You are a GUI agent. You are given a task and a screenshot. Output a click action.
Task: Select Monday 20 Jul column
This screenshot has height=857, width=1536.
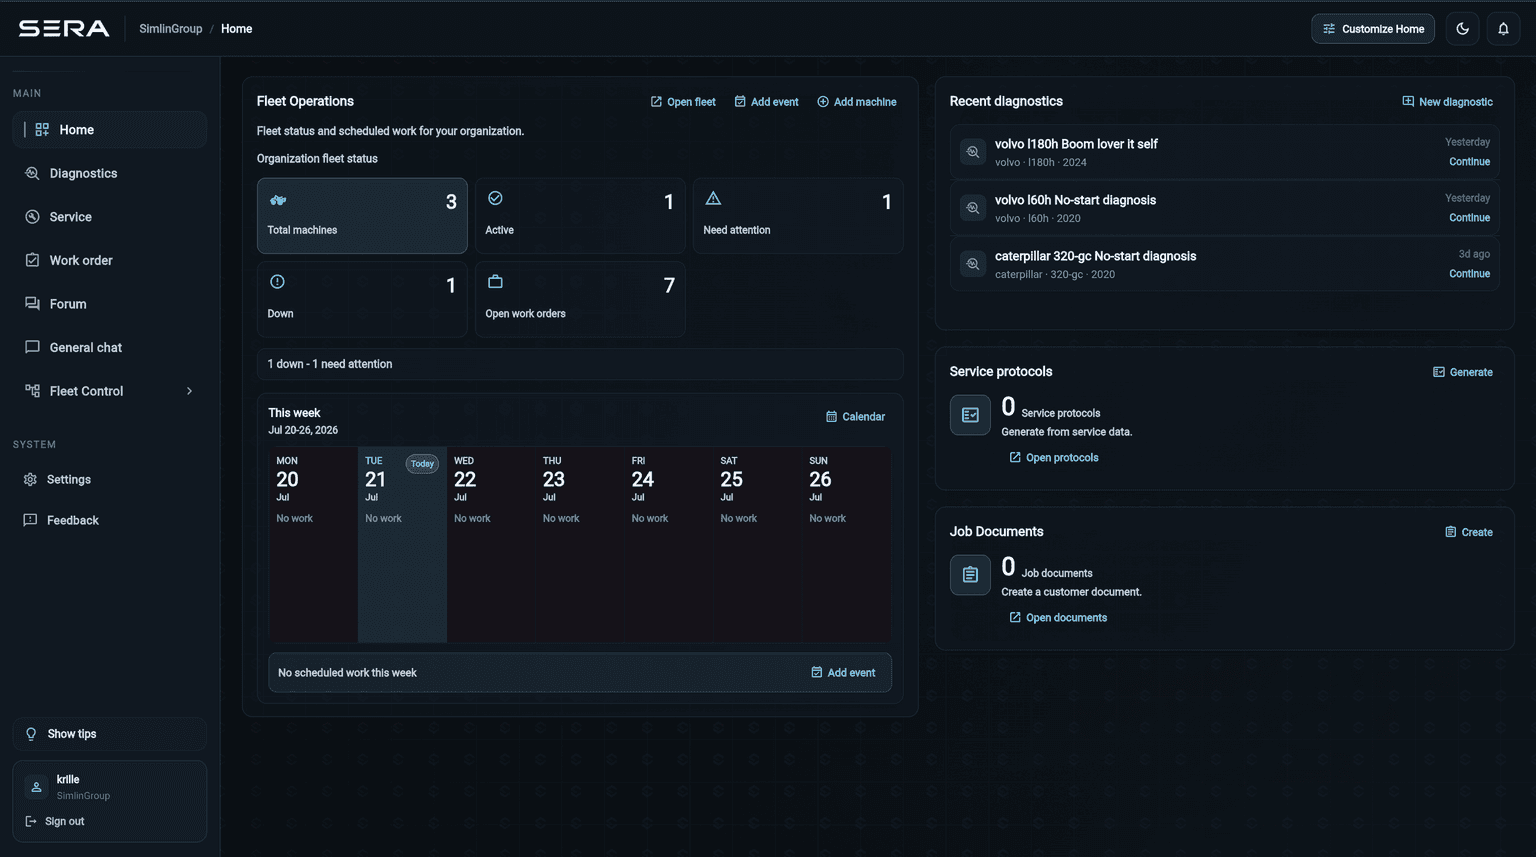click(x=313, y=544)
